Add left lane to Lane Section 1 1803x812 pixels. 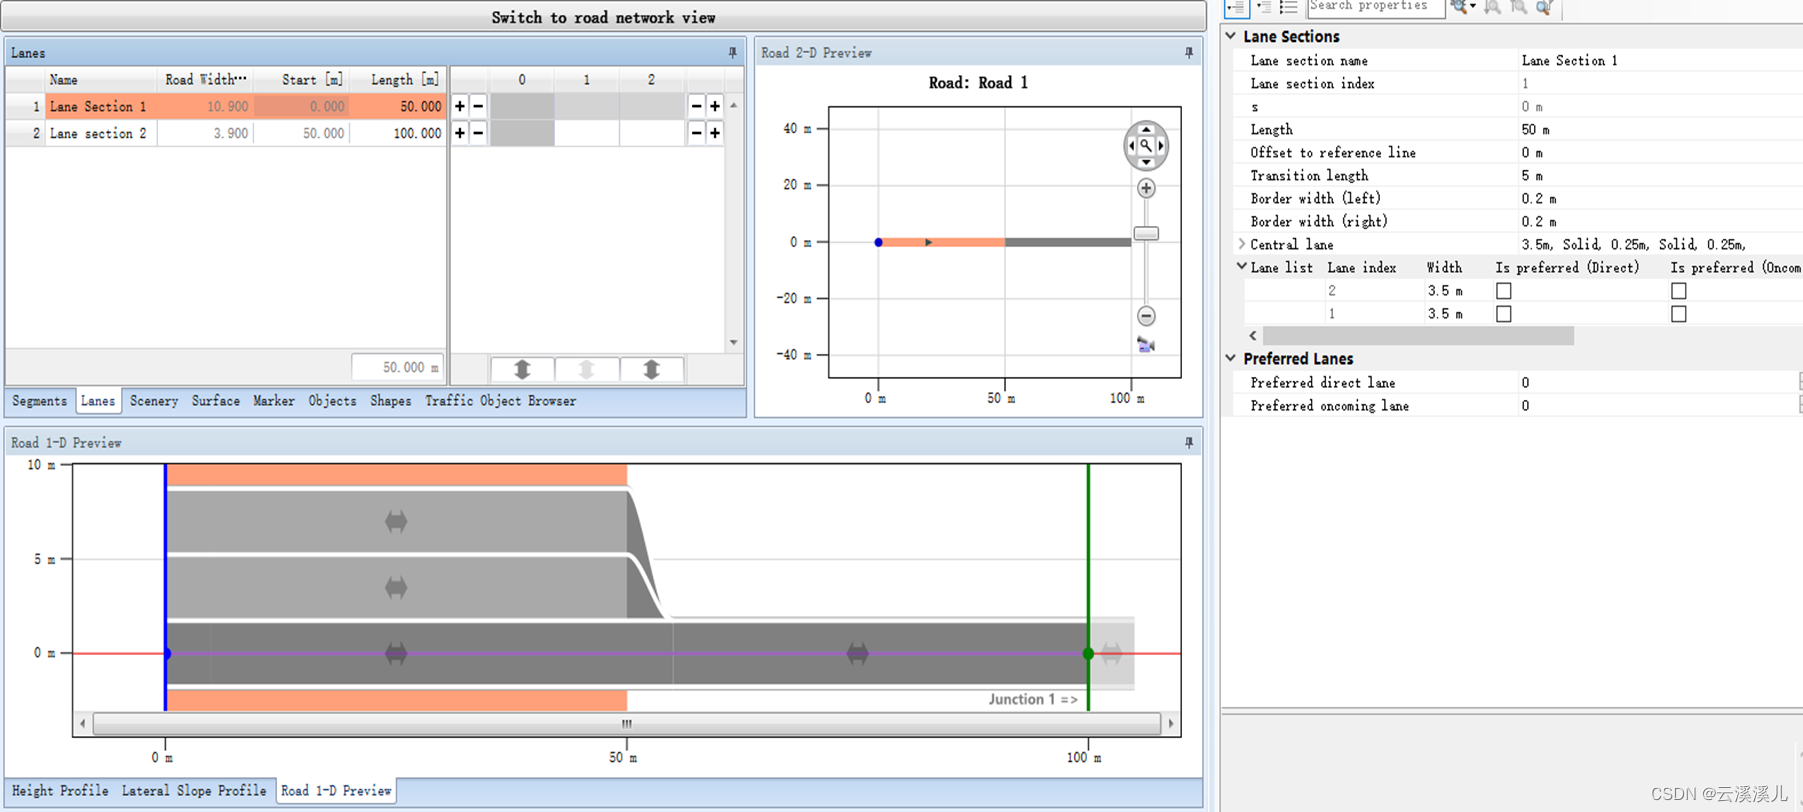pyautogui.click(x=460, y=106)
